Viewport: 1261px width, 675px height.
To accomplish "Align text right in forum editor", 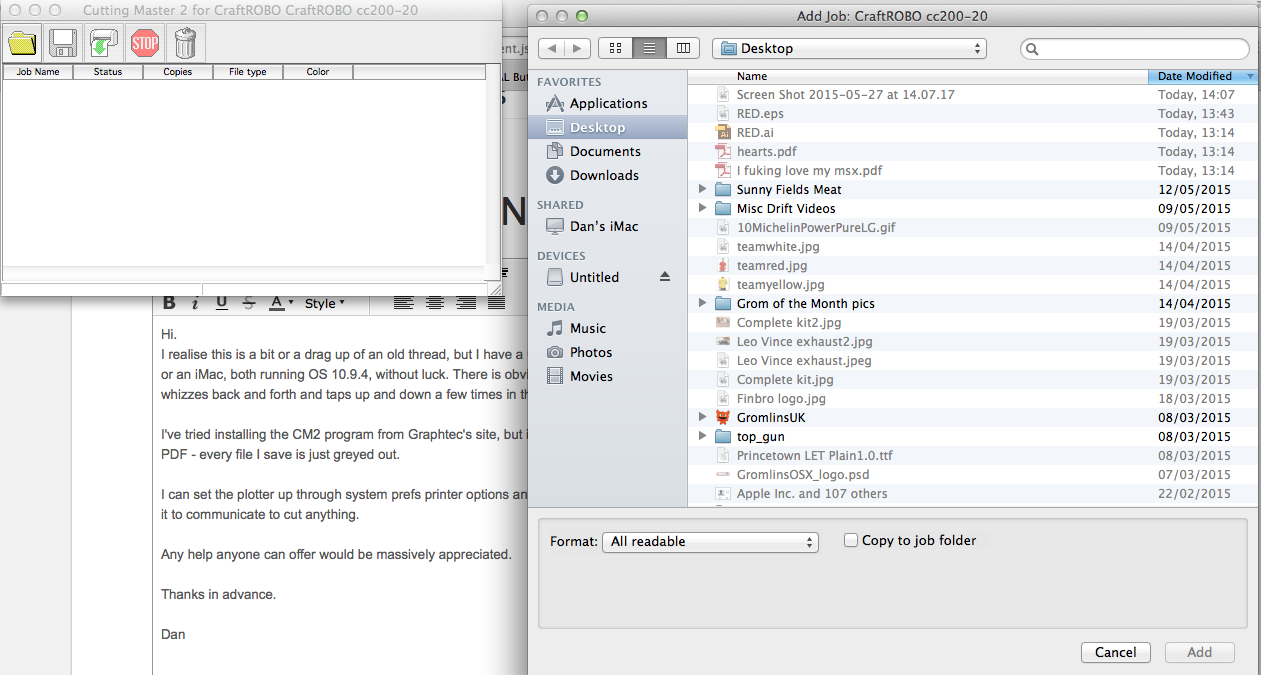I will point(466,303).
